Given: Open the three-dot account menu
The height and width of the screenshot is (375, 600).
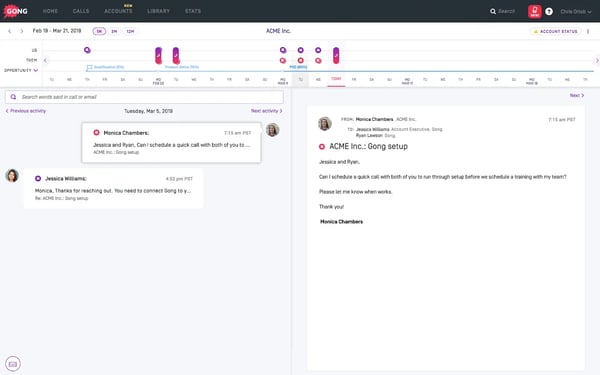Looking at the screenshot, I should click(588, 31).
